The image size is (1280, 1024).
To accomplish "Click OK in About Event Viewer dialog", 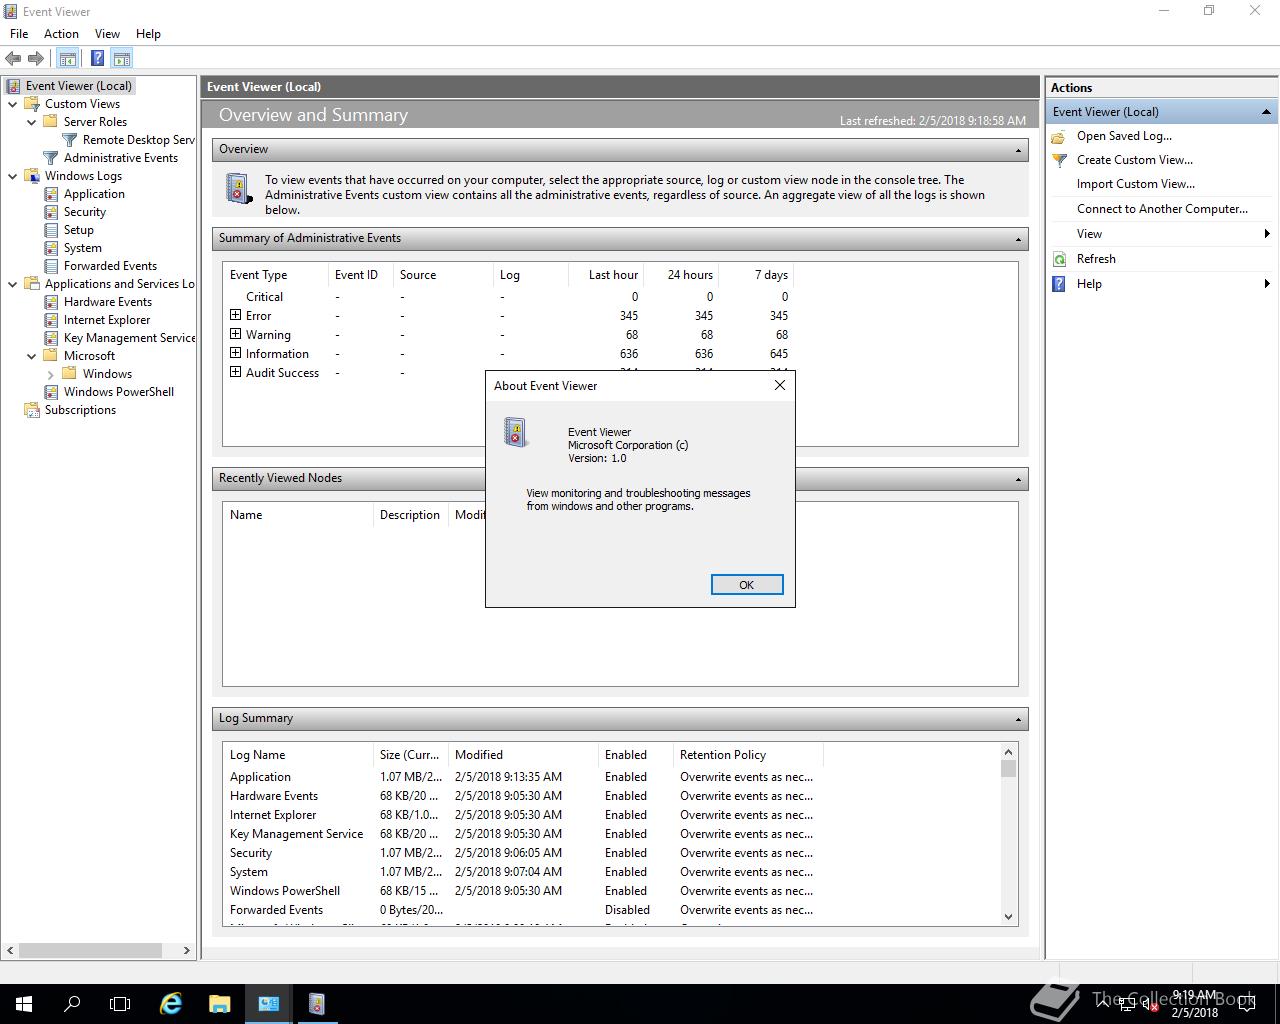I will (746, 585).
